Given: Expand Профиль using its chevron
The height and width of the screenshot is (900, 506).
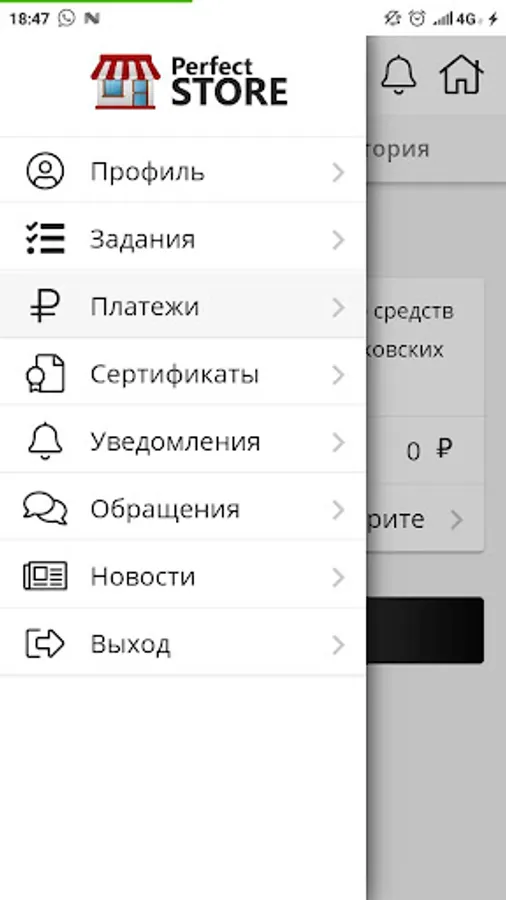Looking at the screenshot, I should [x=338, y=172].
